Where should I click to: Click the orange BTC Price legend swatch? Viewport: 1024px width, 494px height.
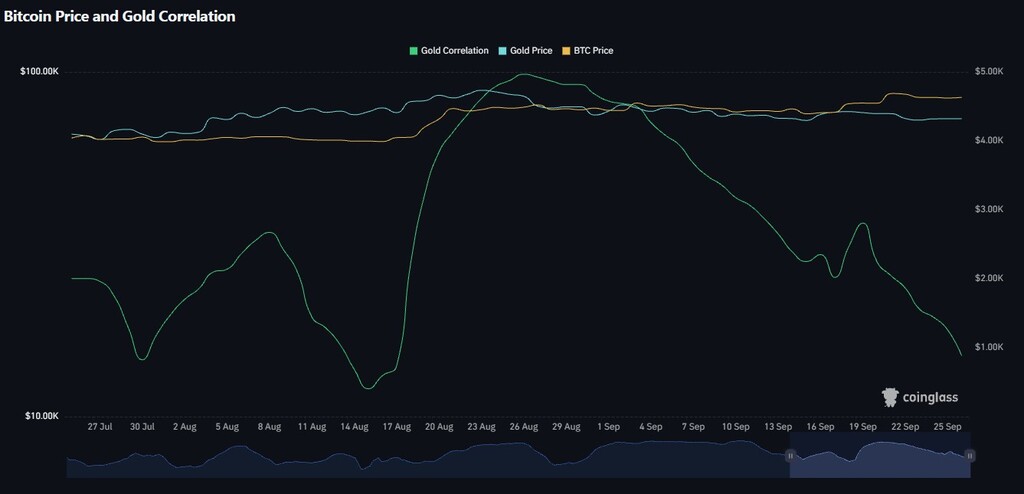(x=566, y=50)
